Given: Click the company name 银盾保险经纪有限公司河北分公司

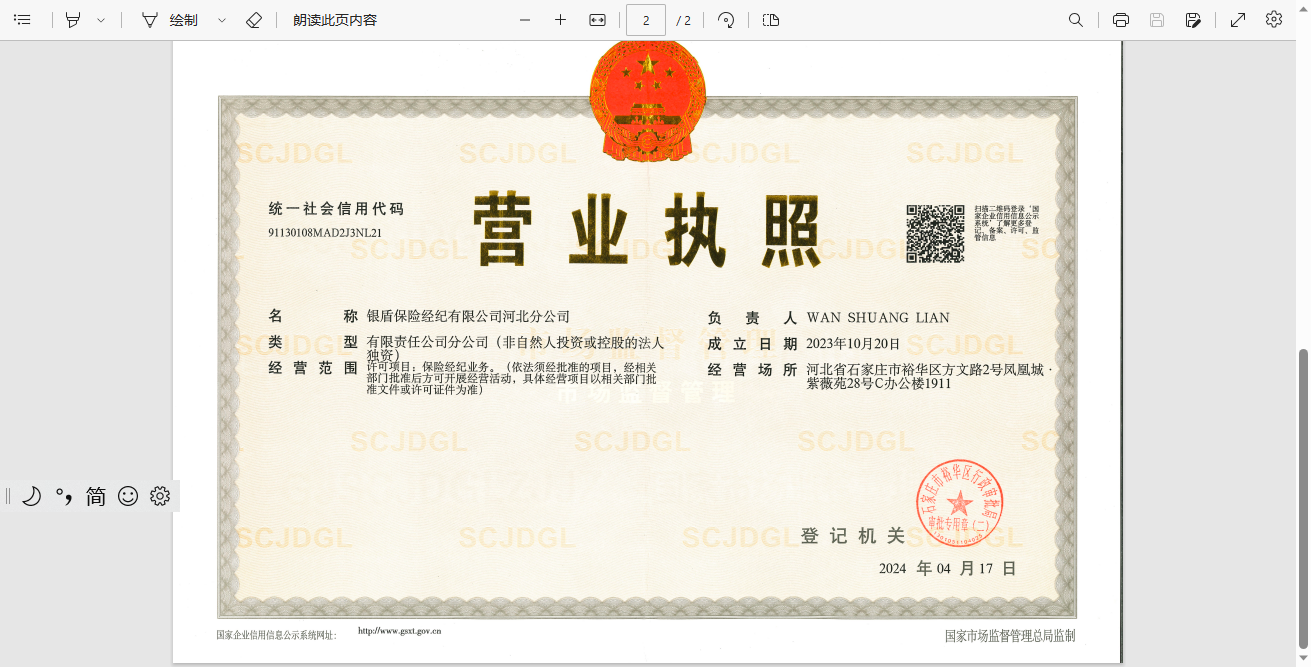Looking at the screenshot, I should click(x=468, y=317).
